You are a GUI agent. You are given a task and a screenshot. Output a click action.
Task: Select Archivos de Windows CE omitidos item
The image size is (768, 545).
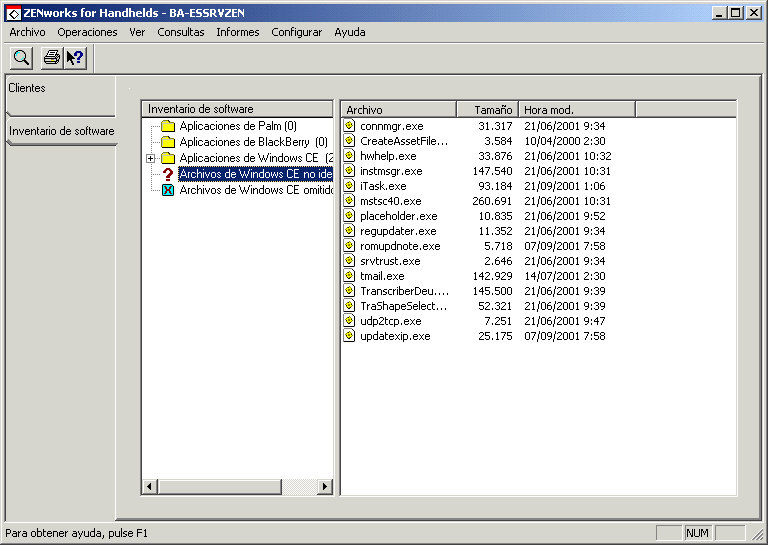click(x=256, y=190)
